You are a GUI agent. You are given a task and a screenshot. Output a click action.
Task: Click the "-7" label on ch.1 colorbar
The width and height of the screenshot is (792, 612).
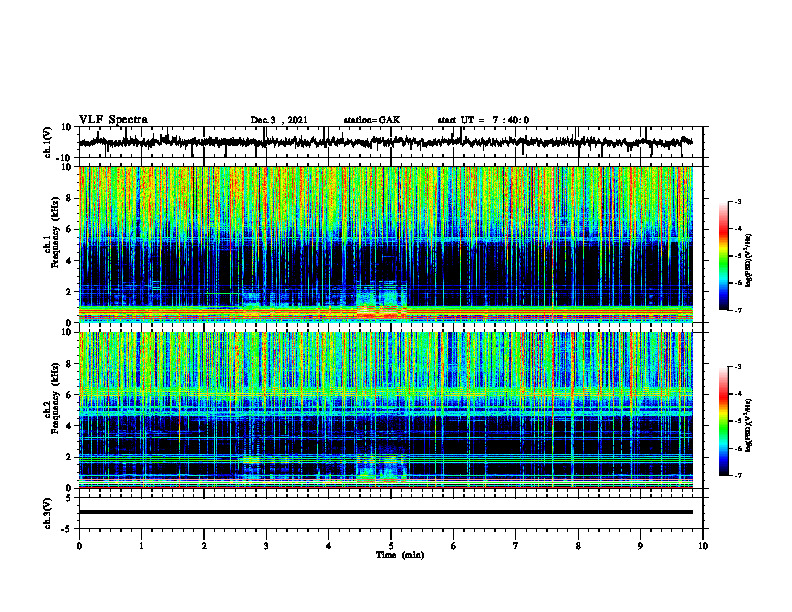(x=738, y=310)
